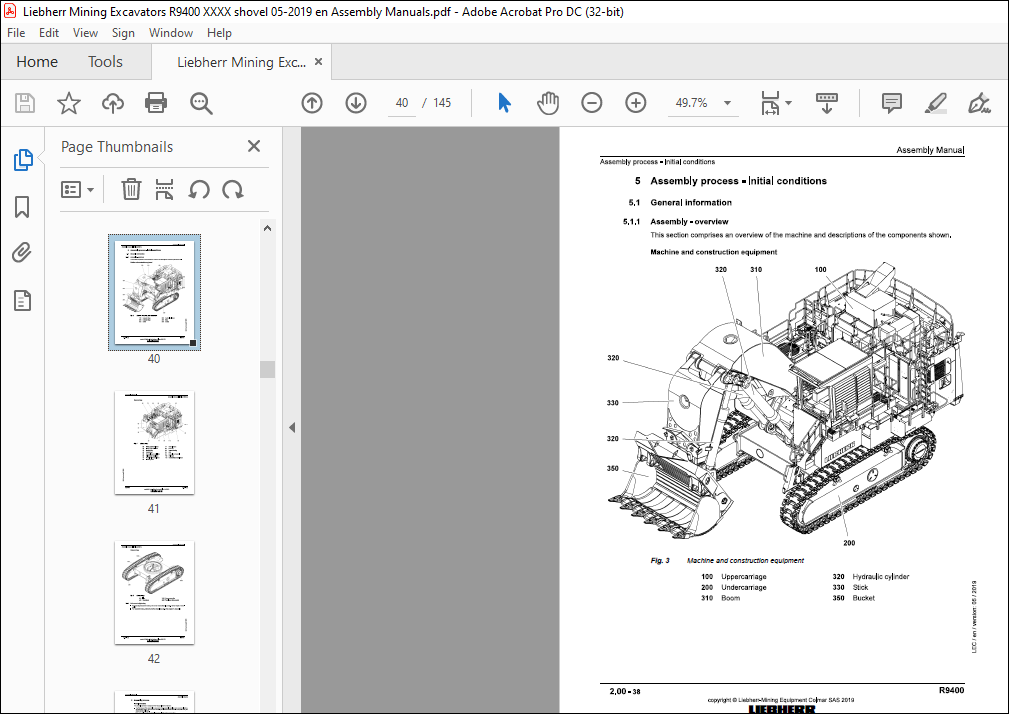Choose the Selection arrow tool
Image resolution: width=1009 pixels, height=714 pixels.
point(504,103)
